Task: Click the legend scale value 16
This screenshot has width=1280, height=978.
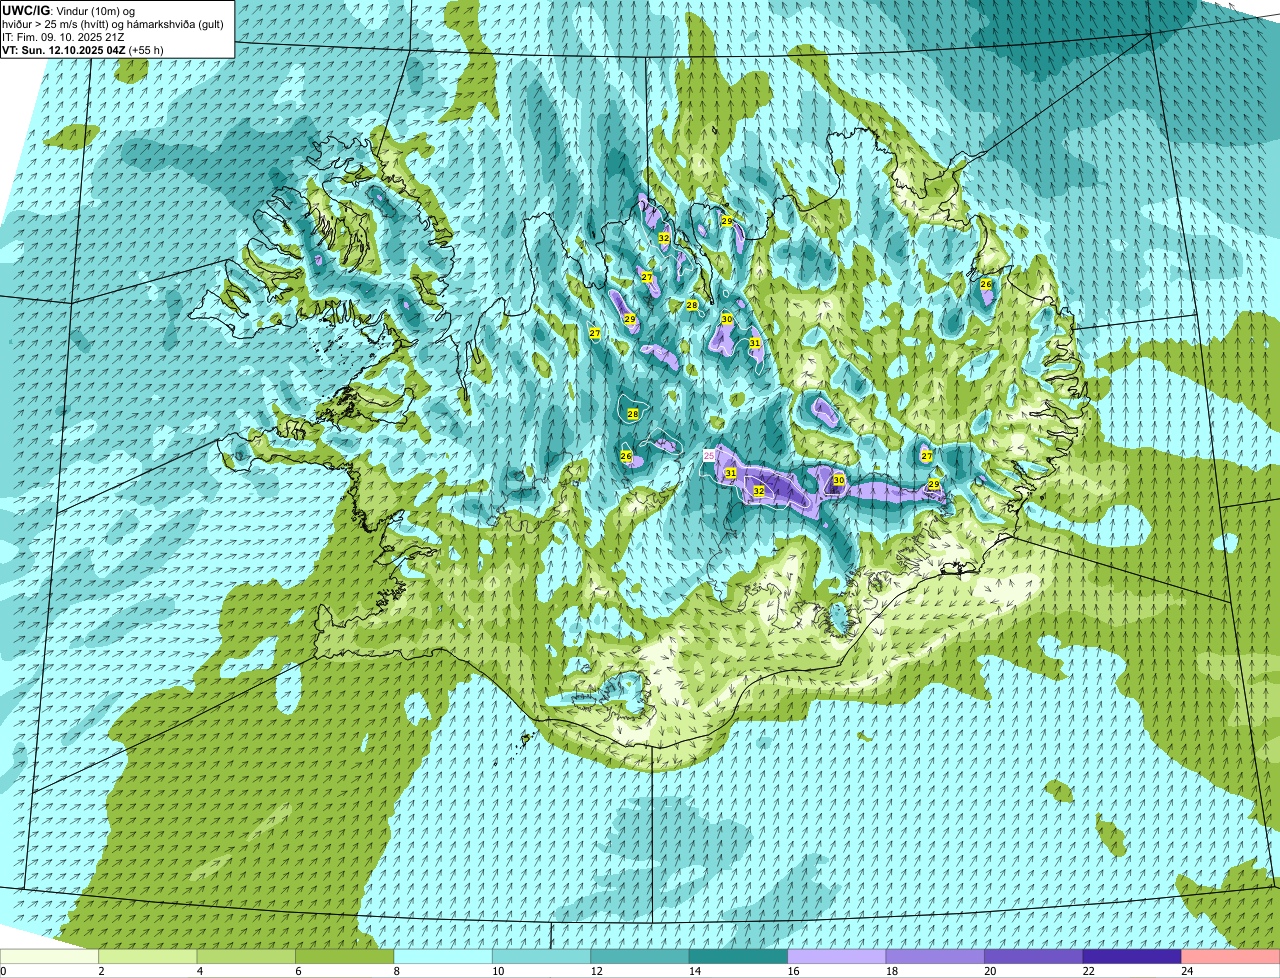Action: (x=793, y=971)
